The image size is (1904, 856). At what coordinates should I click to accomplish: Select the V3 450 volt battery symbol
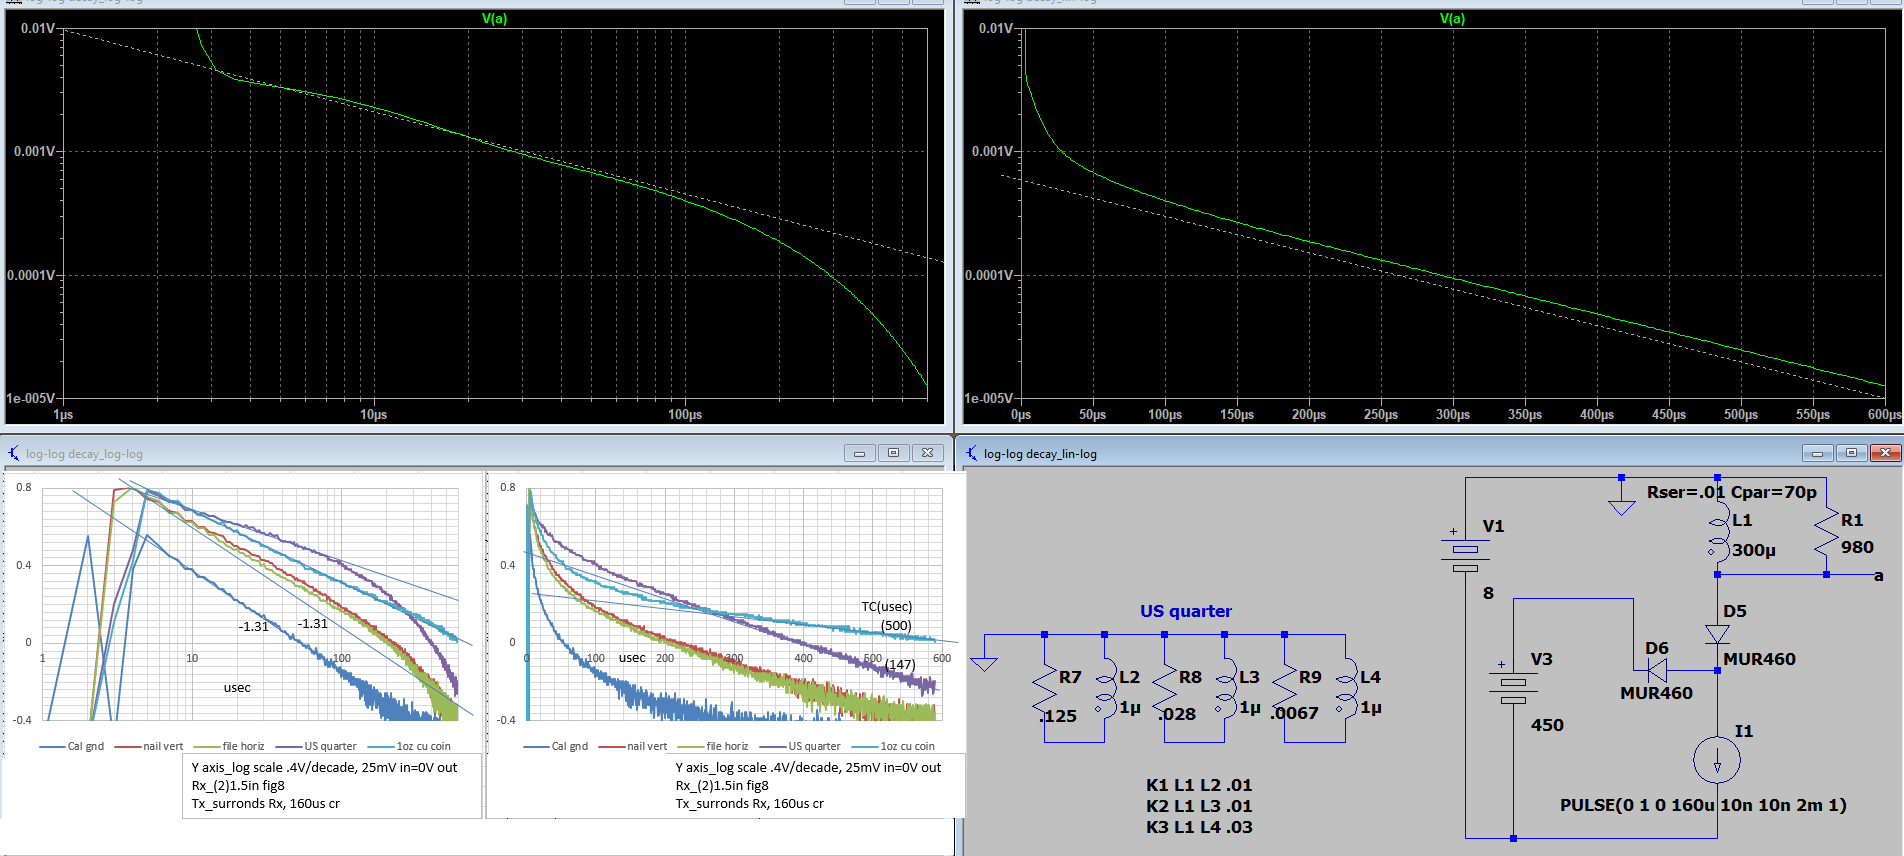(1513, 685)
